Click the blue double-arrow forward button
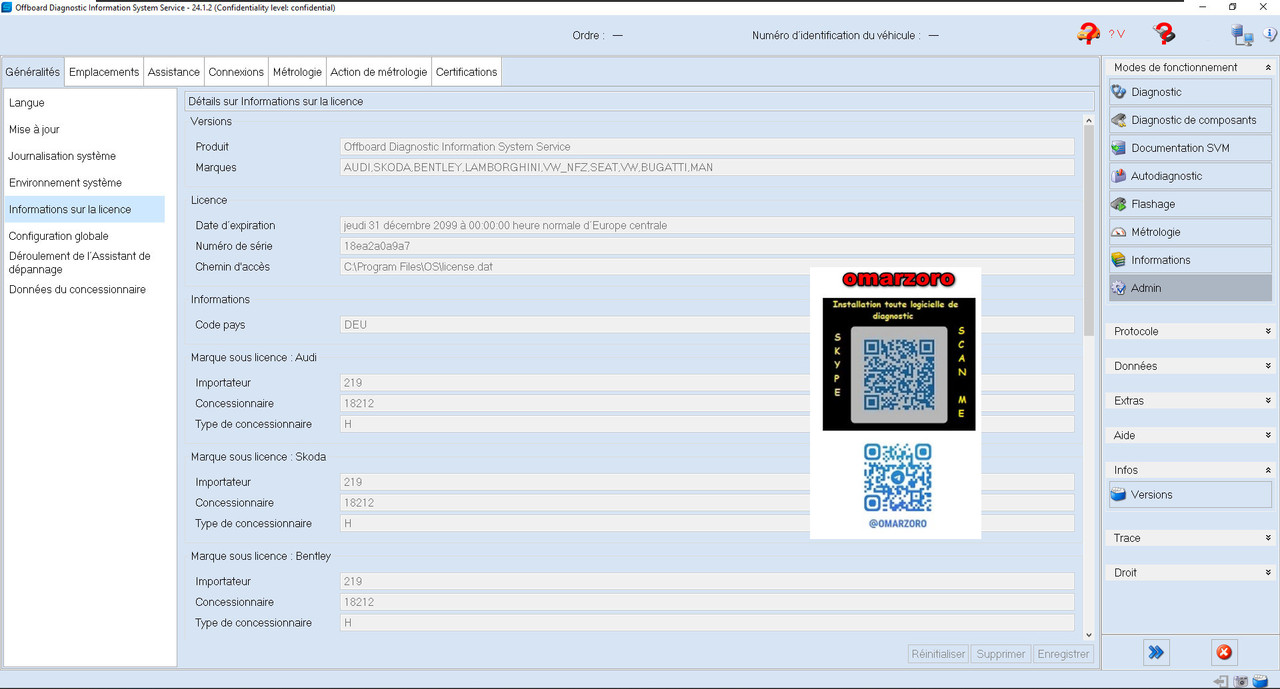 pyautogui.click(x=1156, y=652)
